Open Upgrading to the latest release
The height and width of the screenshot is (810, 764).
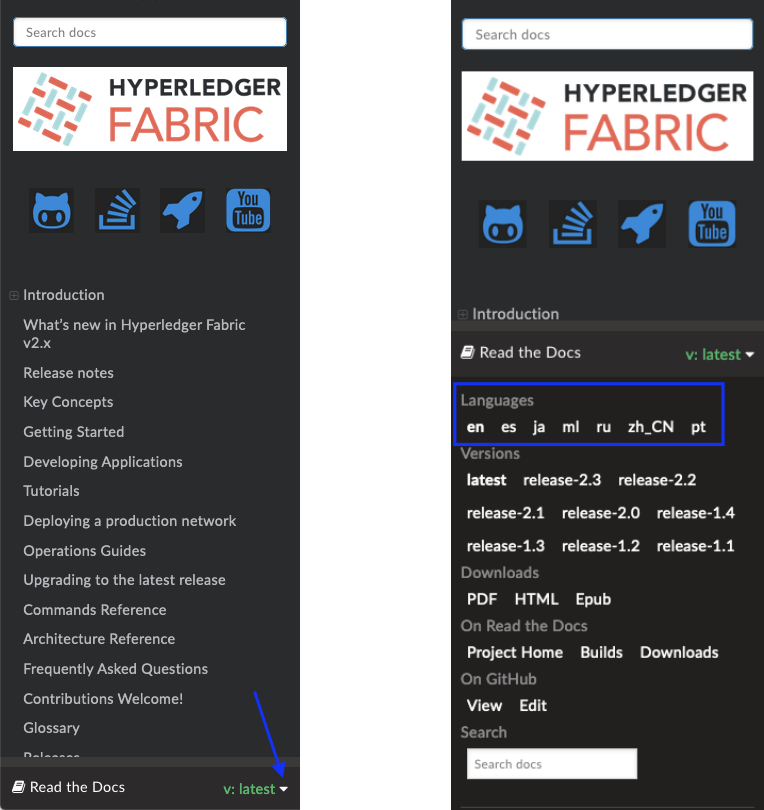click(x=124, y=580)
